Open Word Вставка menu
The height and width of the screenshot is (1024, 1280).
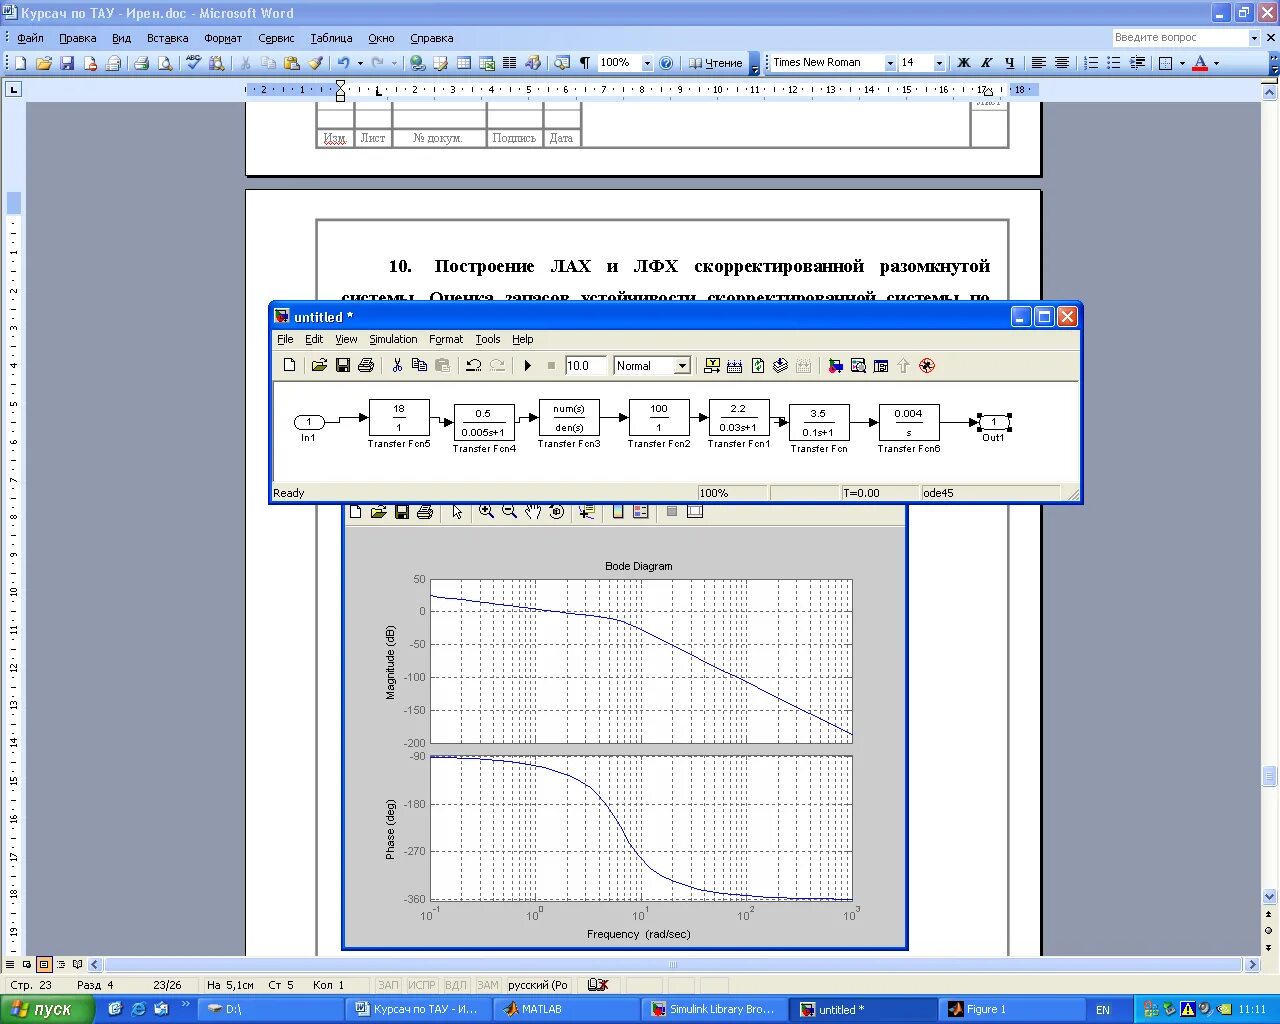(167, 38)
